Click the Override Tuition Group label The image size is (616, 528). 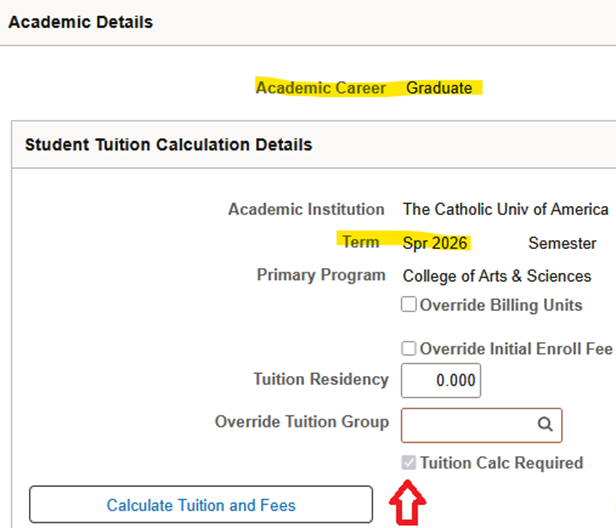[x=302, y=422]
